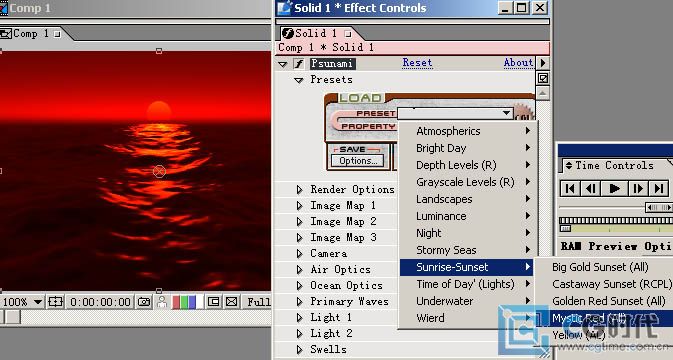Open the About link for Psunami

tap(518, 63)
